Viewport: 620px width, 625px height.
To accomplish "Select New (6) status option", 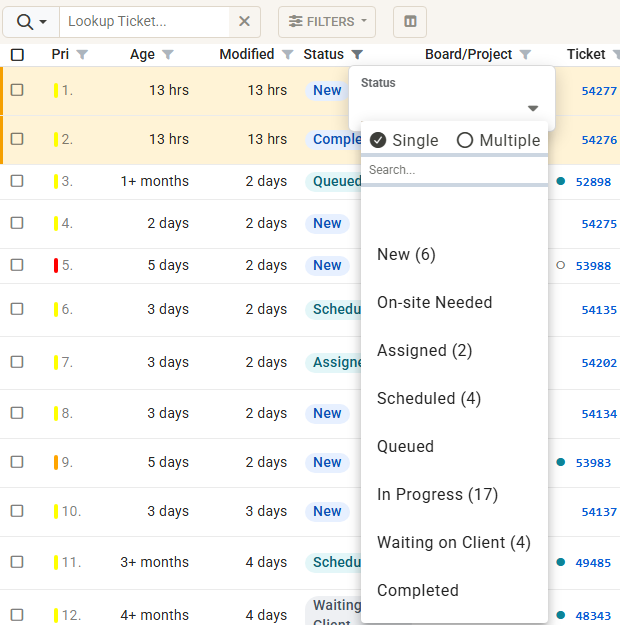I will pyautogui.click(x=455, y=254).
